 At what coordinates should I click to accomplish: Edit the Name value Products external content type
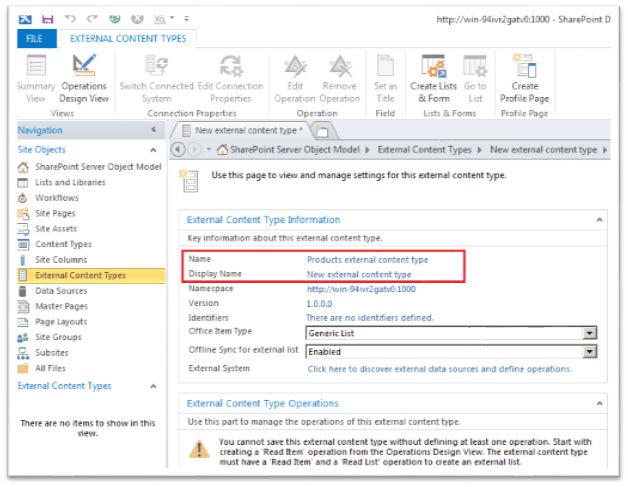click(x=367, y=260)
